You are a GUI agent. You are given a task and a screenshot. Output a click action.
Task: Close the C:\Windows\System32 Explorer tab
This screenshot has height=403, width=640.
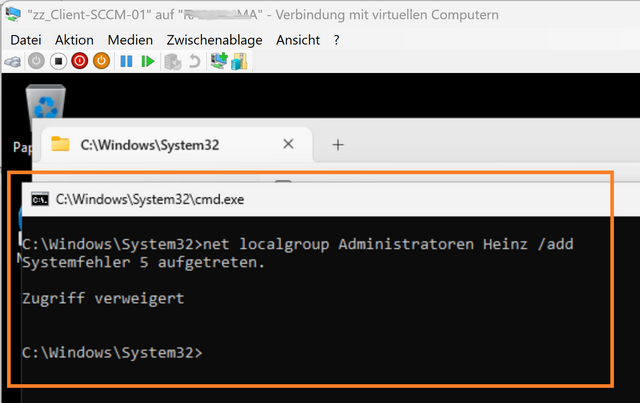point(288,144)
